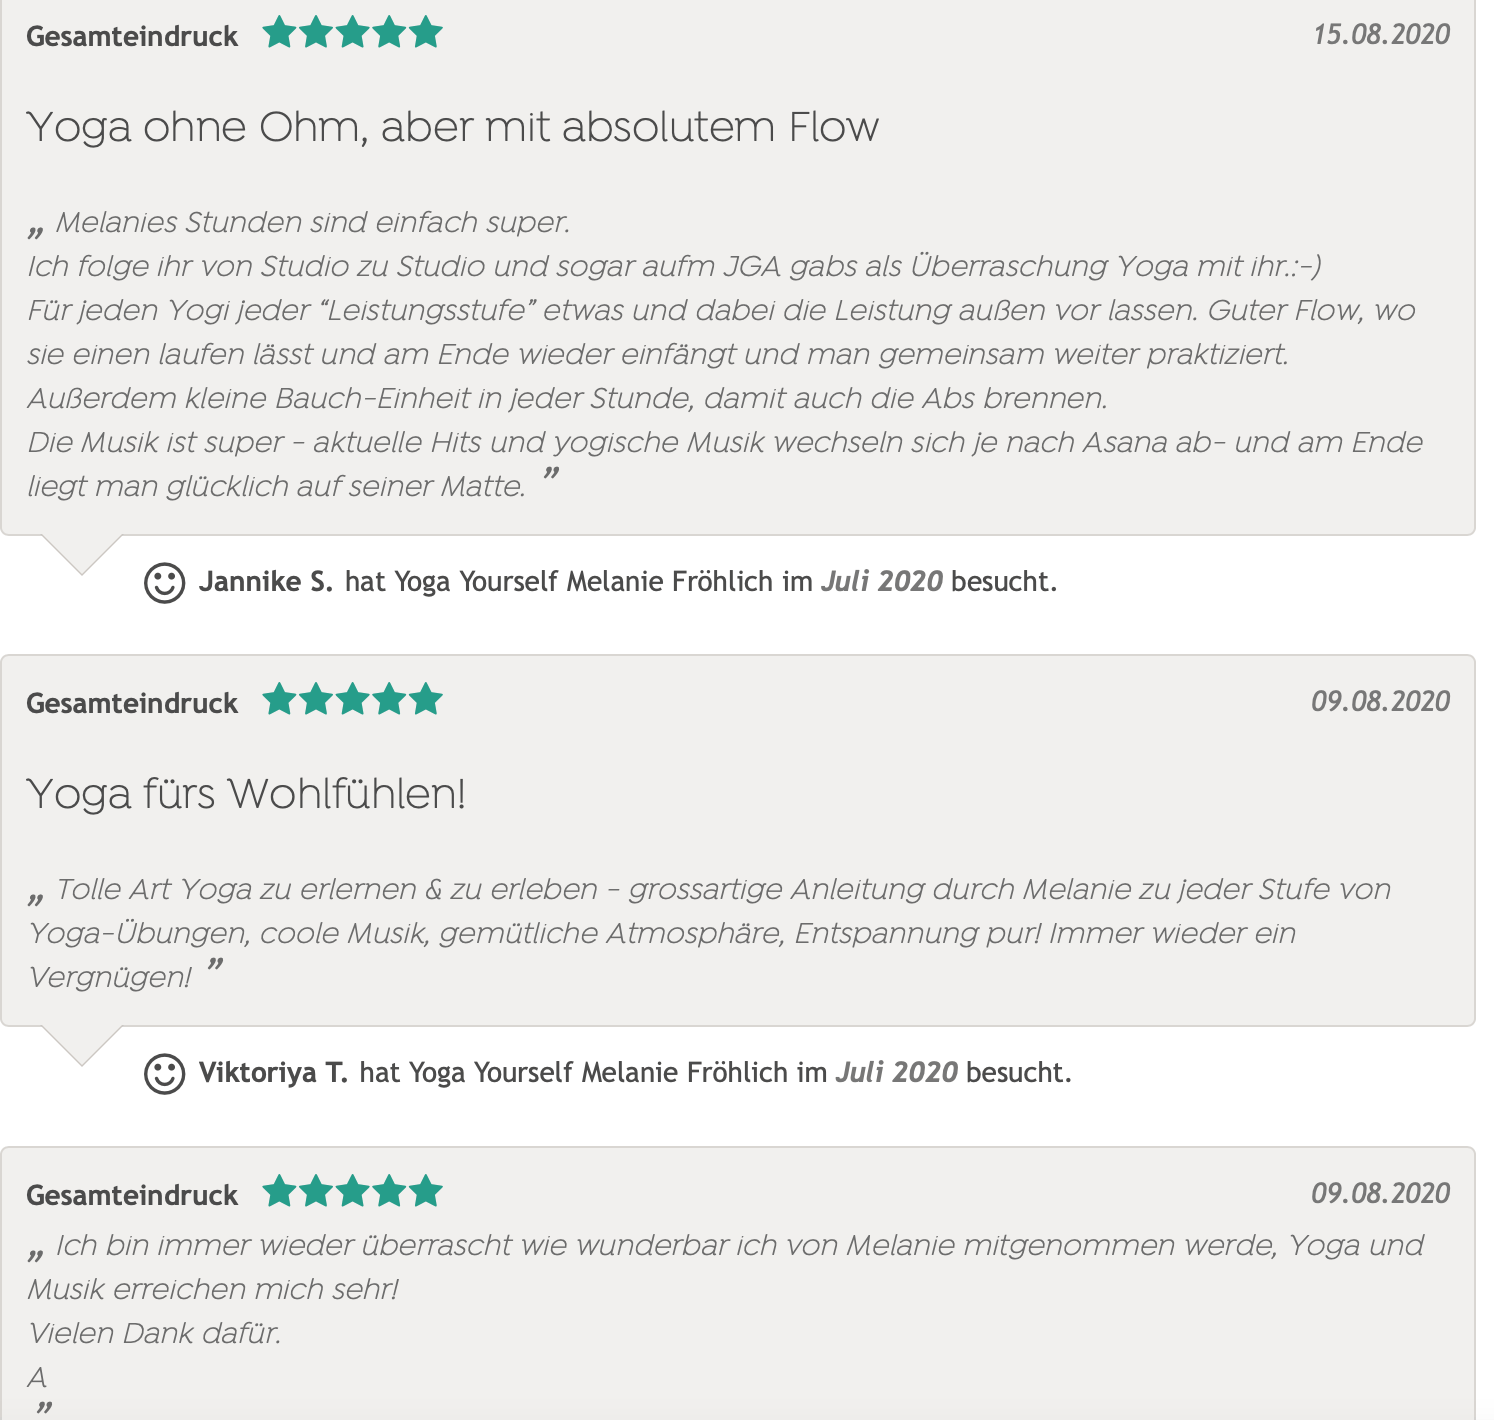Click the smiley icon beside Jannike S.
Image resolution: width=1494 pixels, height=1420 pixels.
(x=165, y=582)
